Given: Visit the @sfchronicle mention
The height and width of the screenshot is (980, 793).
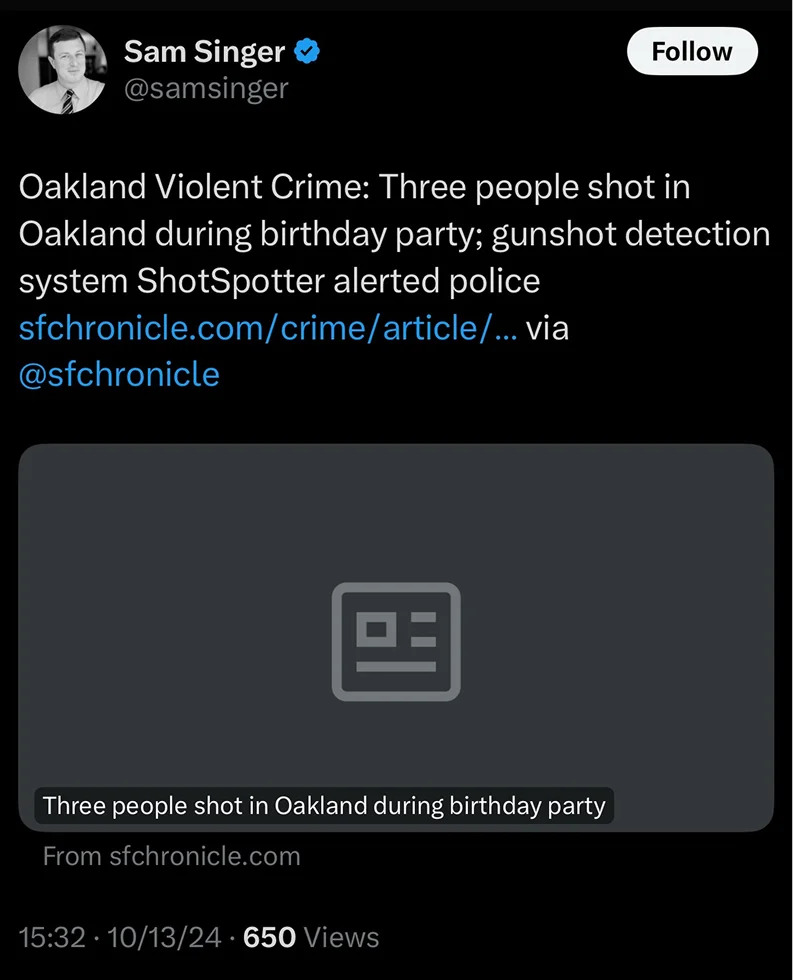Looking at the screenshot, I should [x=119, y=374].
